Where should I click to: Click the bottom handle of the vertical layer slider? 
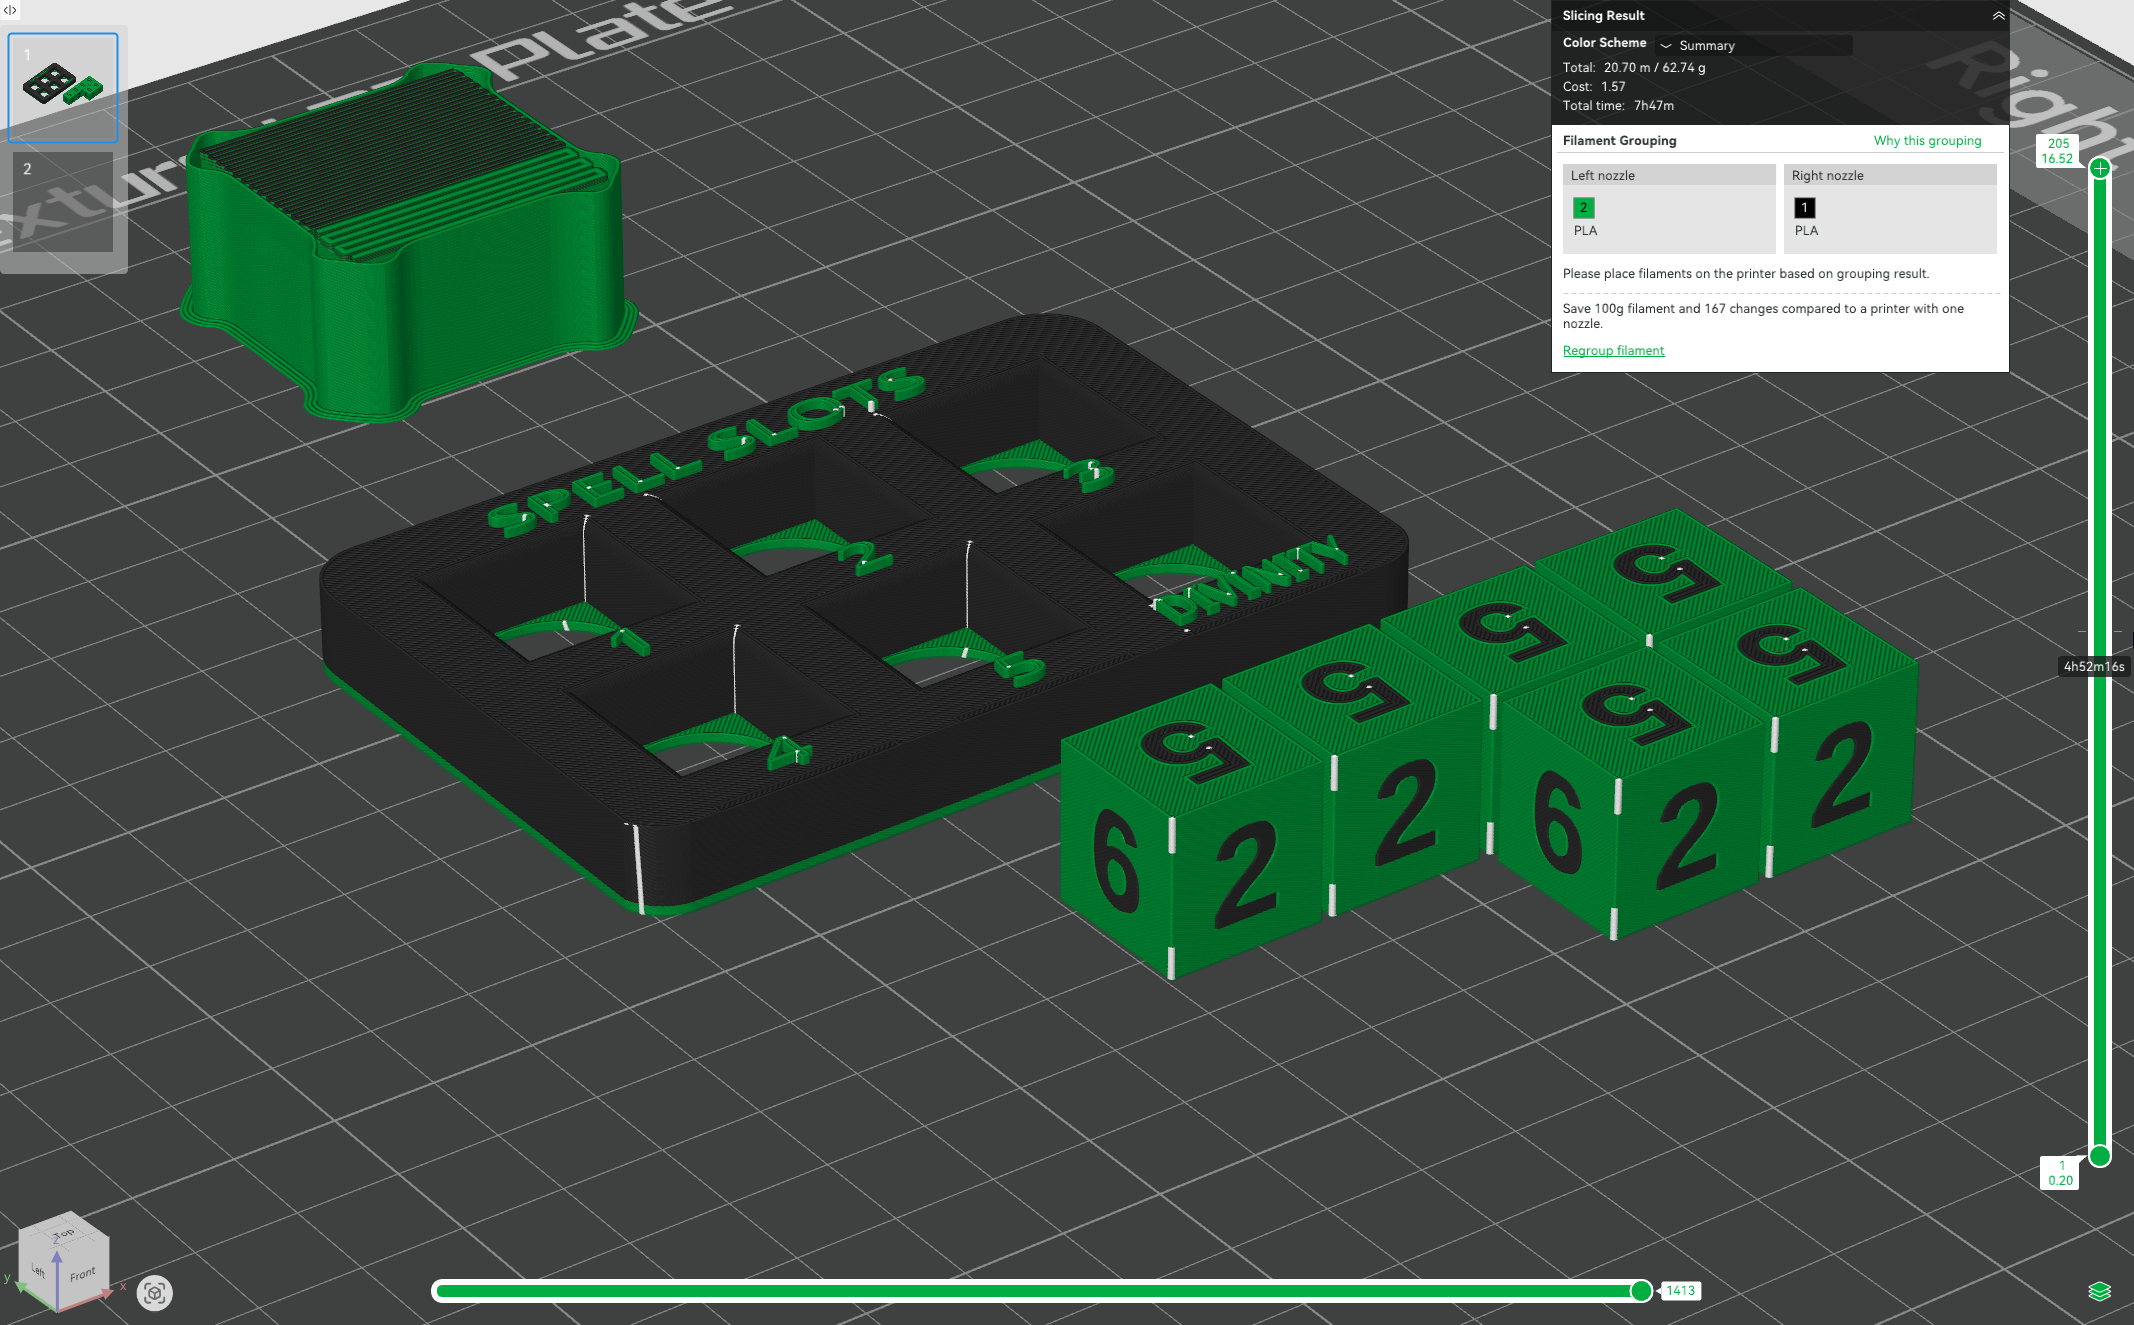2100,1156
